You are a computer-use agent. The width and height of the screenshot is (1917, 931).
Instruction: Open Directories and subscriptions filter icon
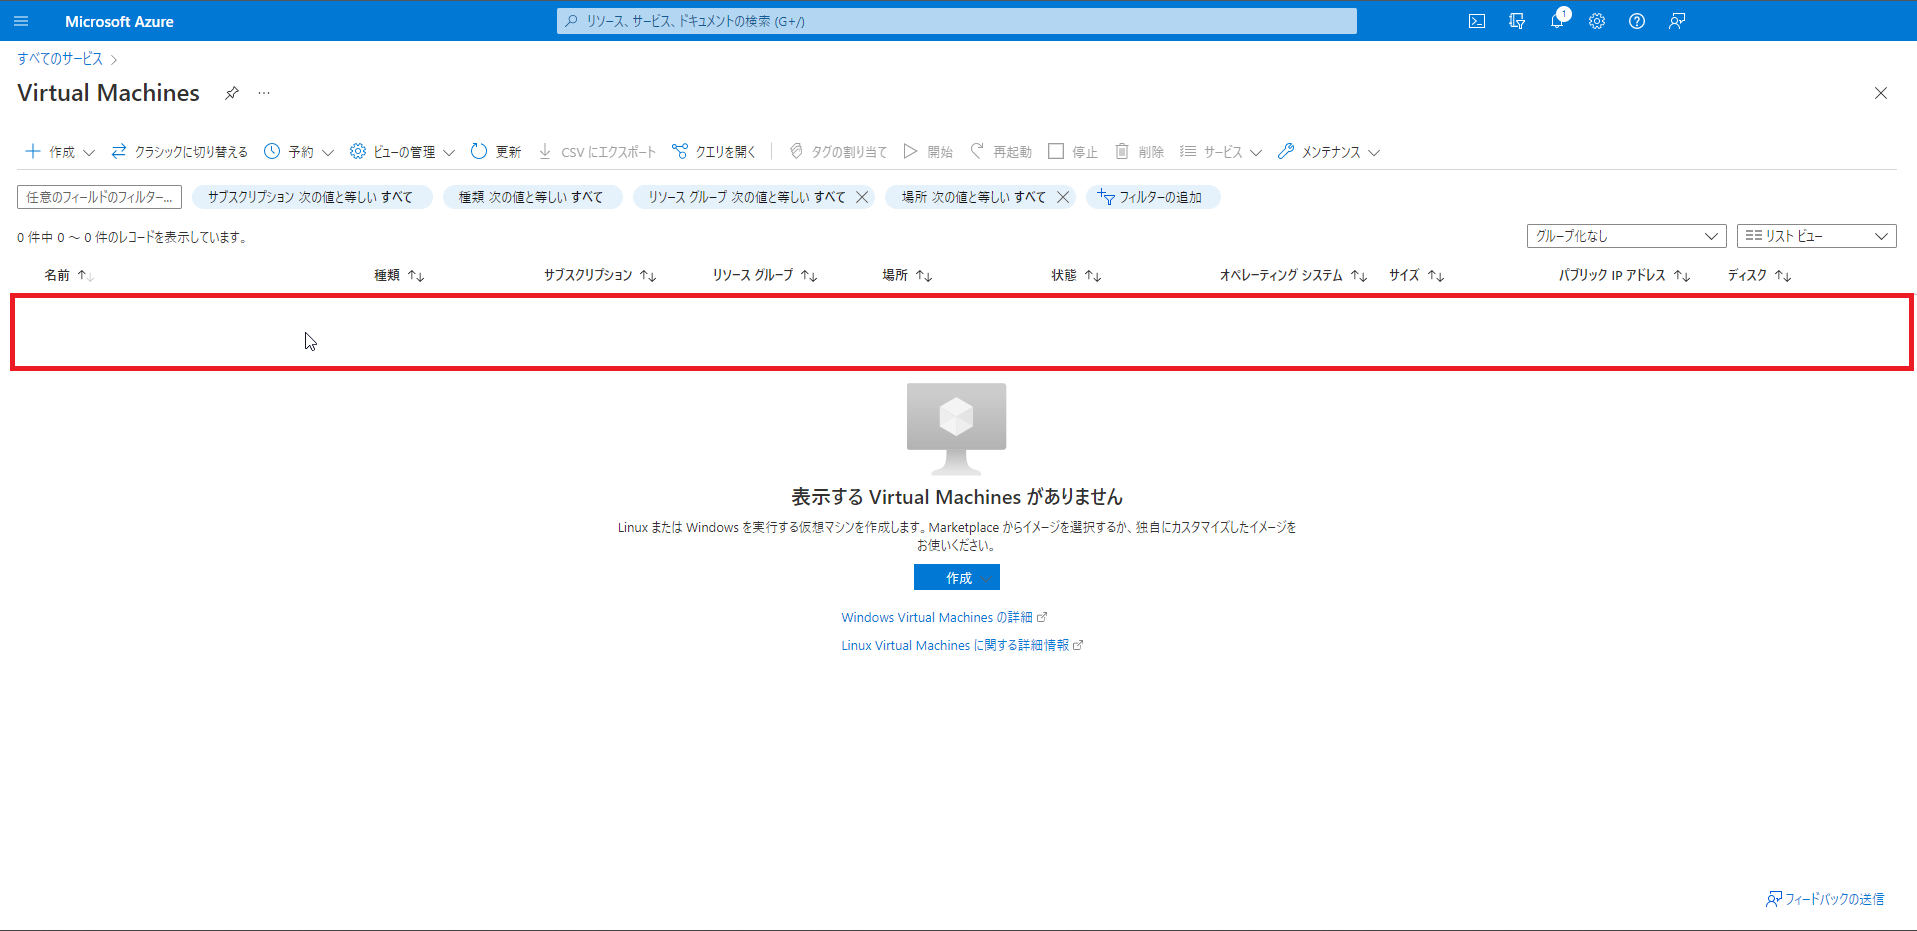click(x=1517, y=21)
